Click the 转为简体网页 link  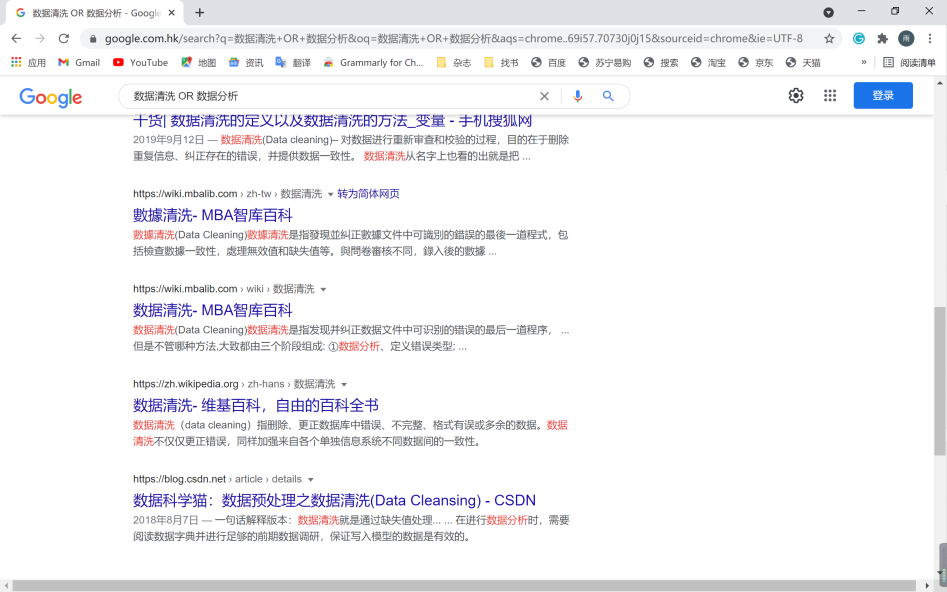368,194
